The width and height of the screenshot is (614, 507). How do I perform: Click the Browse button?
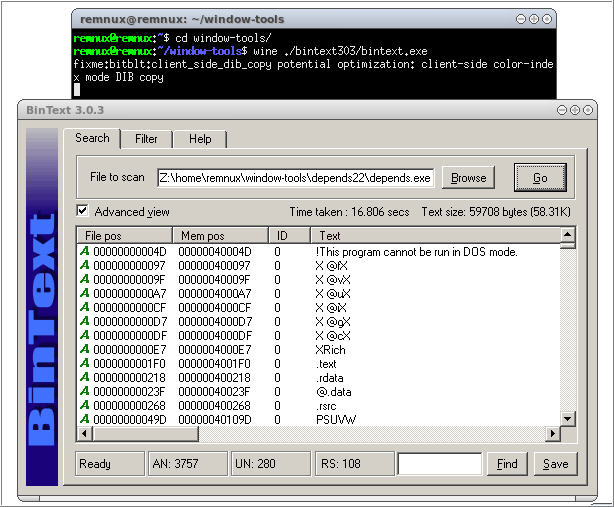point(468,178)
